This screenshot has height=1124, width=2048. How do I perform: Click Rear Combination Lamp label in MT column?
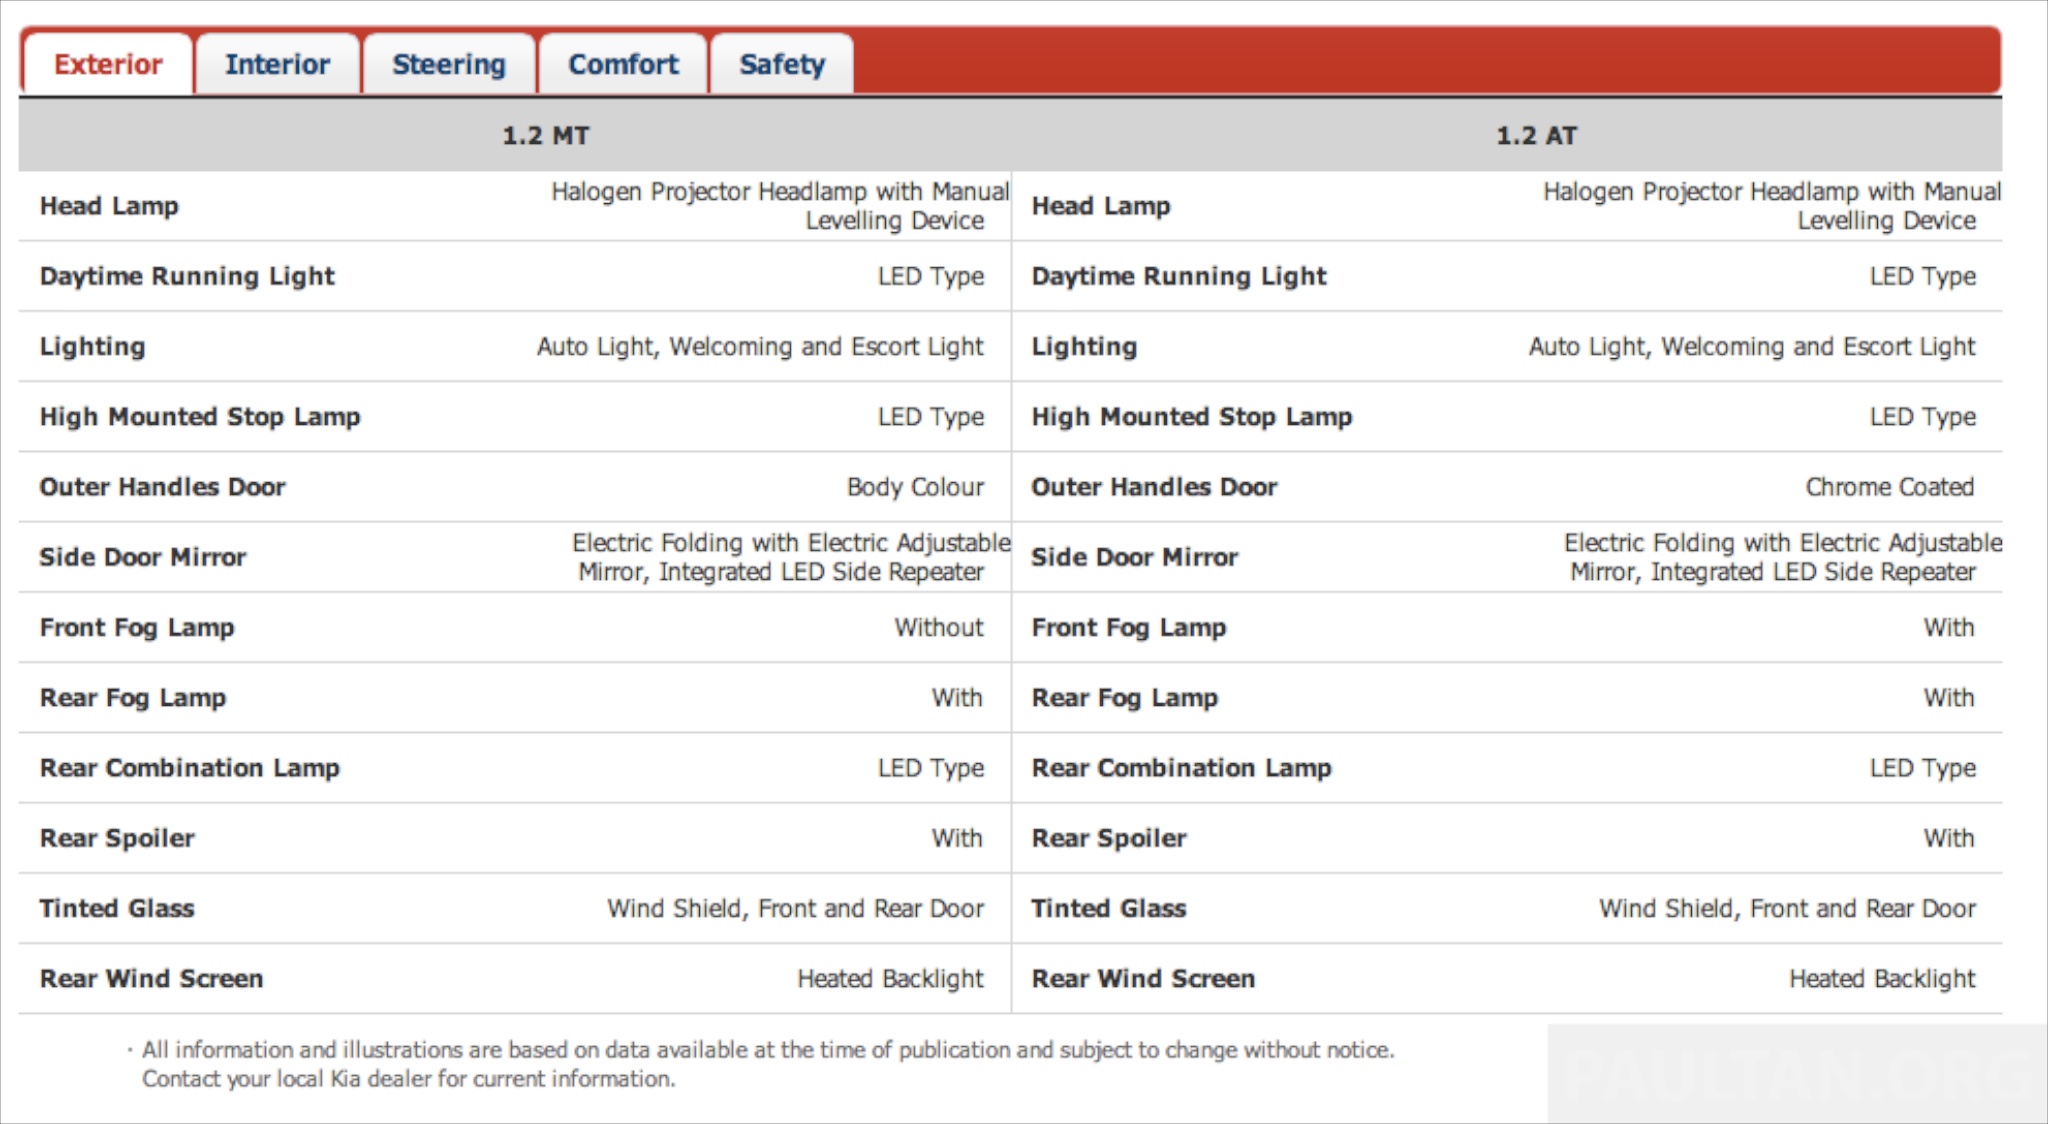(190, 768)
